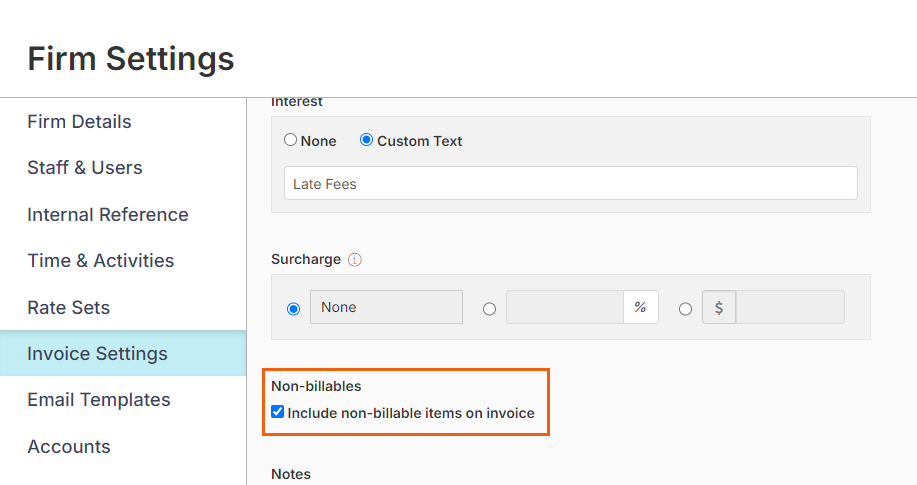The image size is (917, 485).
Task: Click the dollar sign addon
Action: coord(719,307)
